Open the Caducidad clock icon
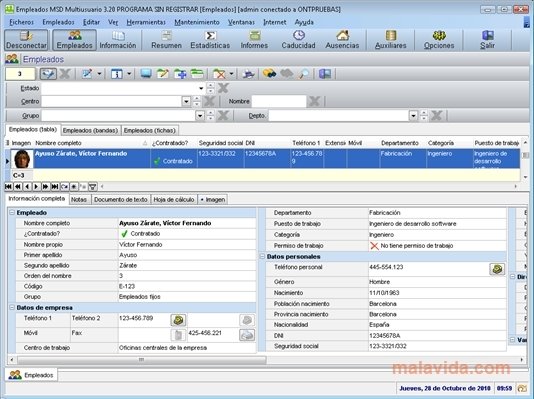 pyautogui.click(x=298, y=40)
